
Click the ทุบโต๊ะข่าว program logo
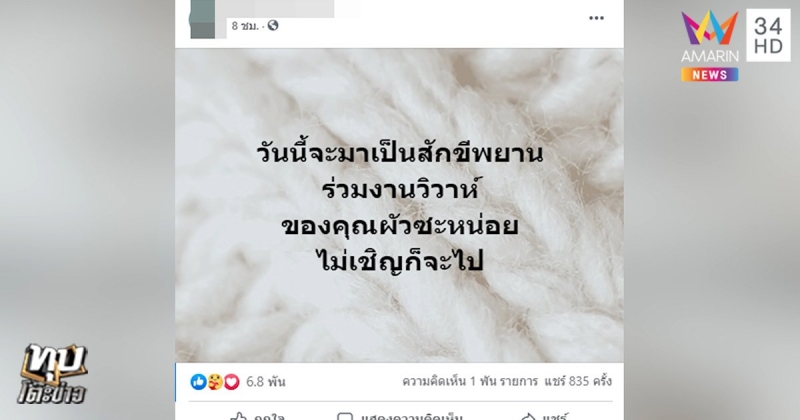pos(54,374)
